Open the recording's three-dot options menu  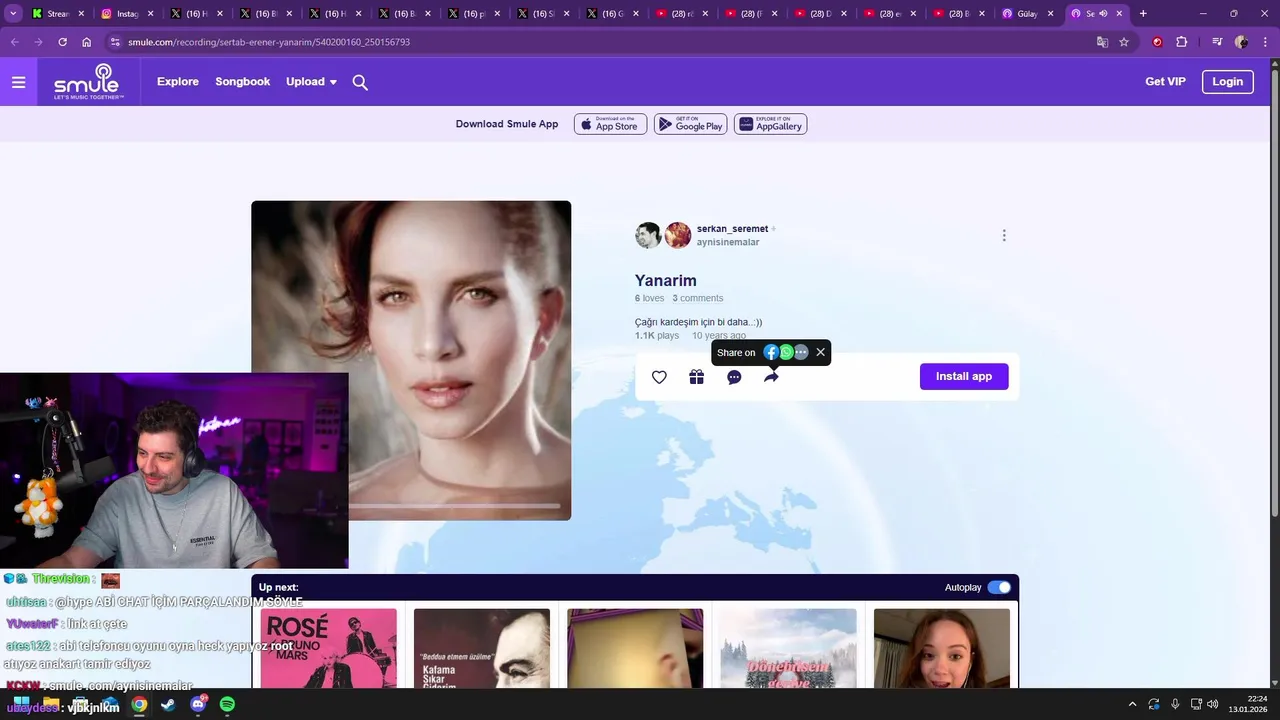pos(1004,236)
